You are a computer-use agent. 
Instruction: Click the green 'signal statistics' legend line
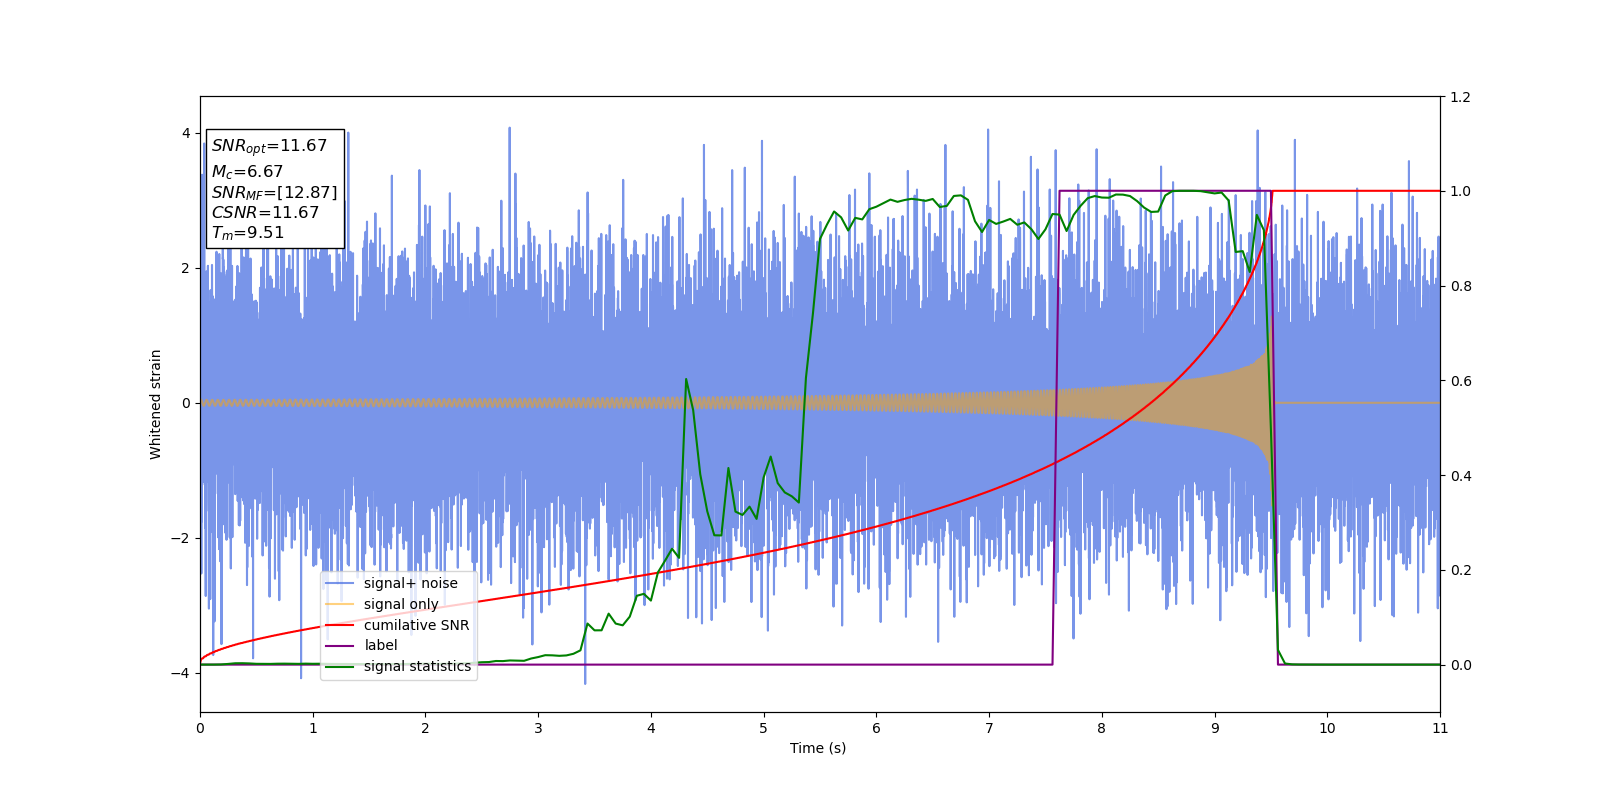341,666
